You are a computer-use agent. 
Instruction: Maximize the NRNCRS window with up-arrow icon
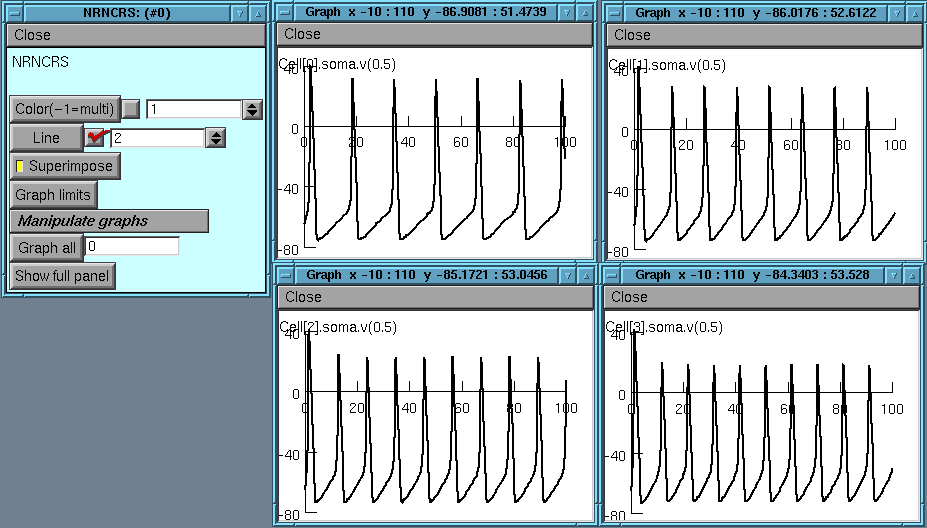[258, 13]
